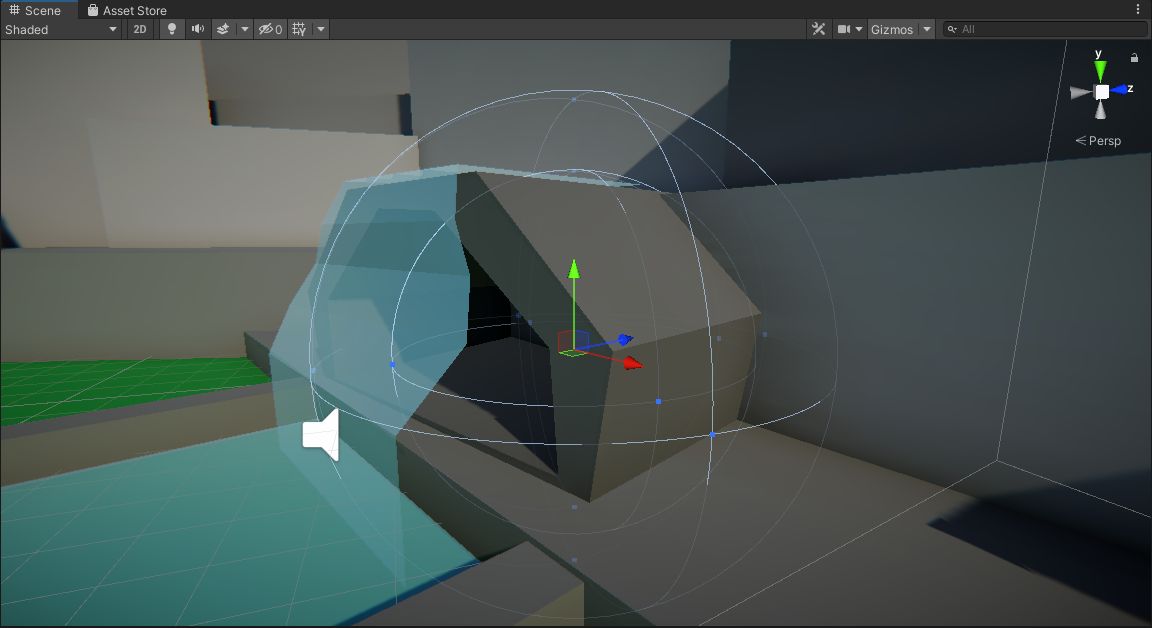Toggle hidden objects visibility counter
Viewport: 1152px width, 628px height.
point(270,29)
